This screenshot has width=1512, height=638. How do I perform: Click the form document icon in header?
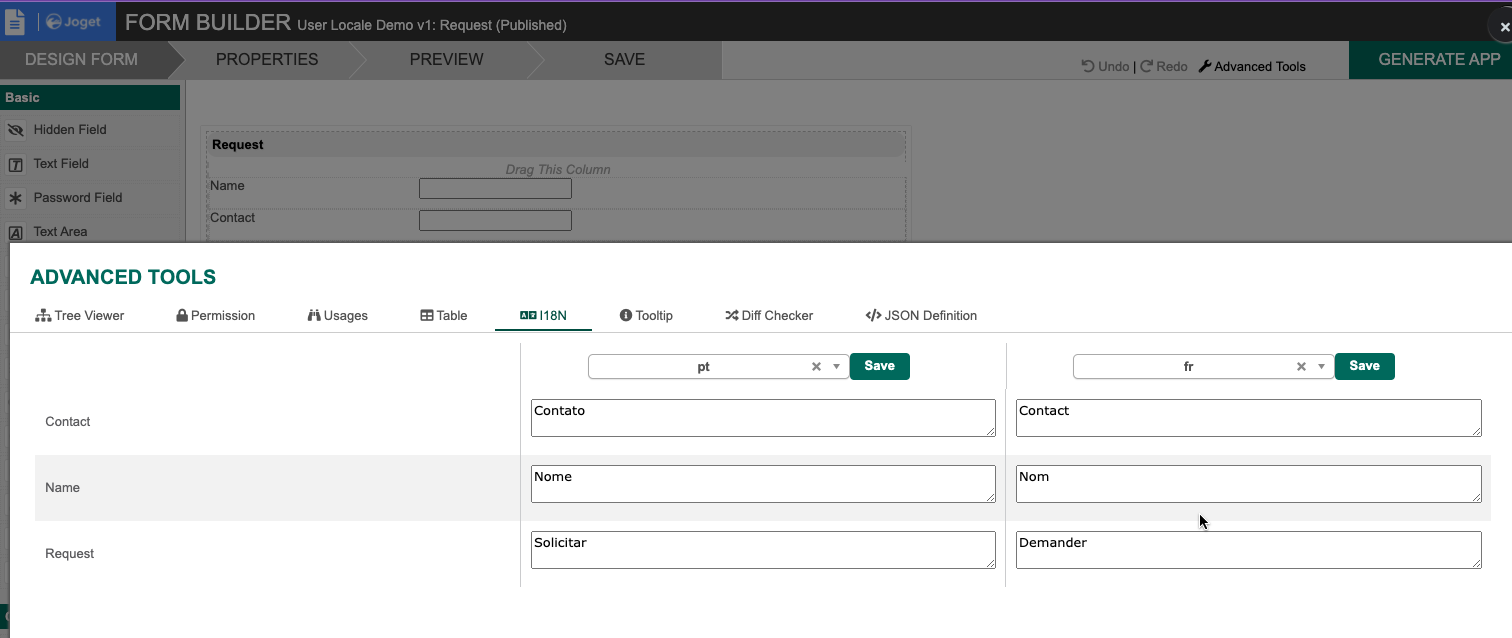point(15,22)
